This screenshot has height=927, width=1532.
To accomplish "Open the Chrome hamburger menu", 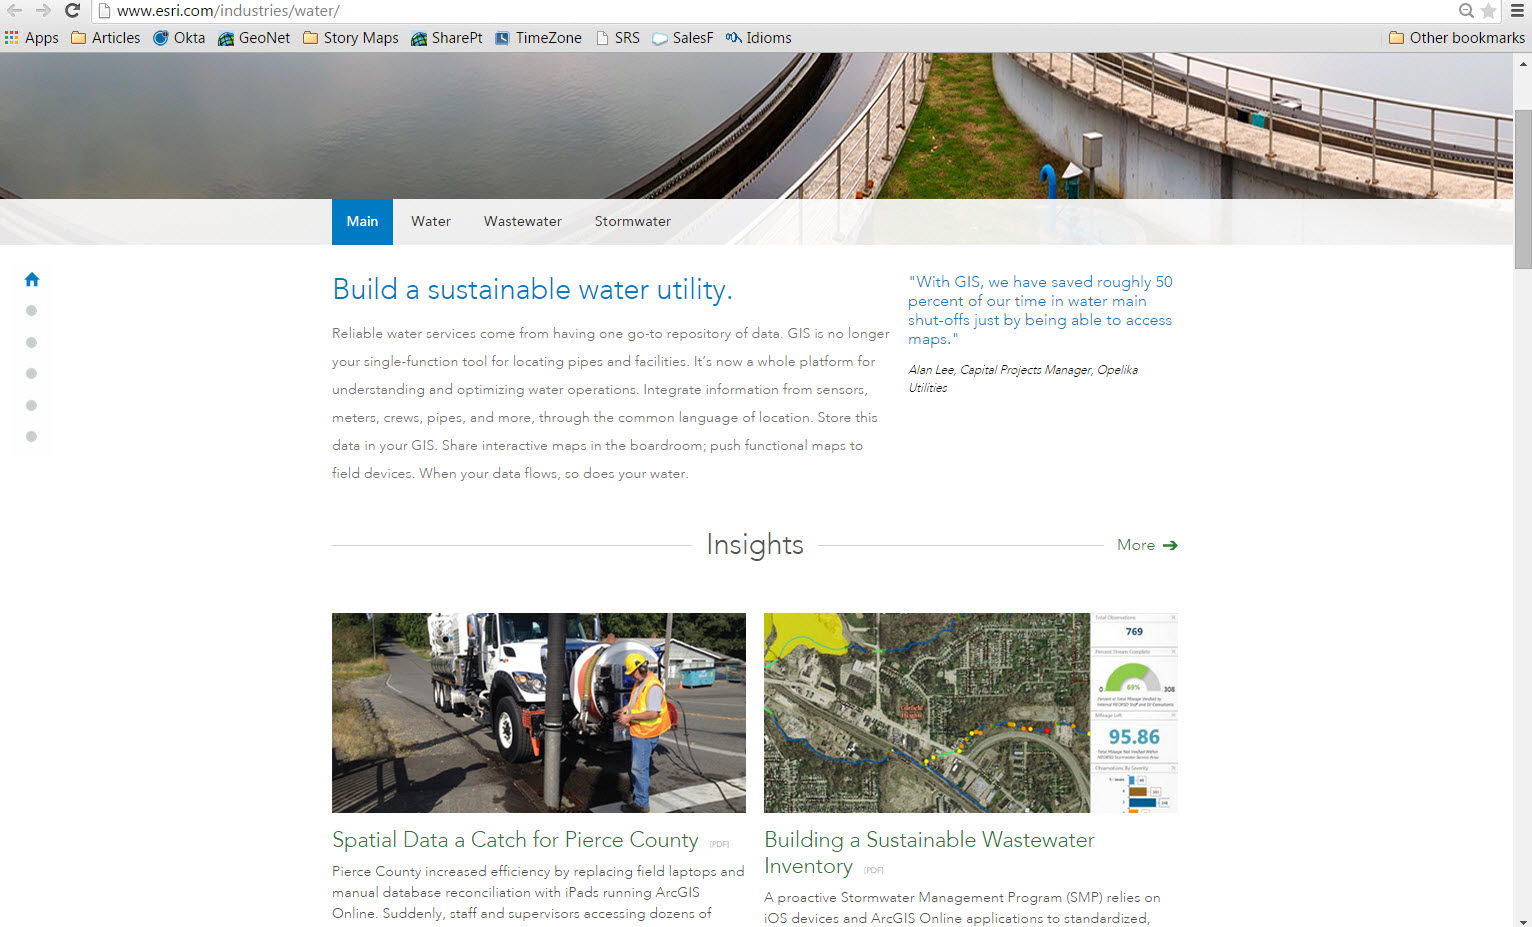I will (1517, 11).
